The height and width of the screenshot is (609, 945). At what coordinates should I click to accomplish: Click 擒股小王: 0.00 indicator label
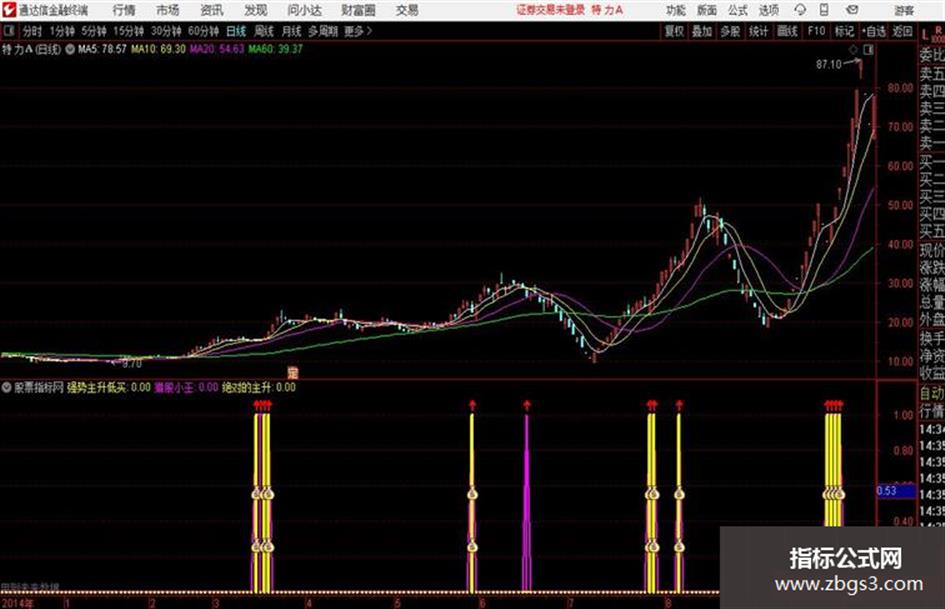click(186, 387)
